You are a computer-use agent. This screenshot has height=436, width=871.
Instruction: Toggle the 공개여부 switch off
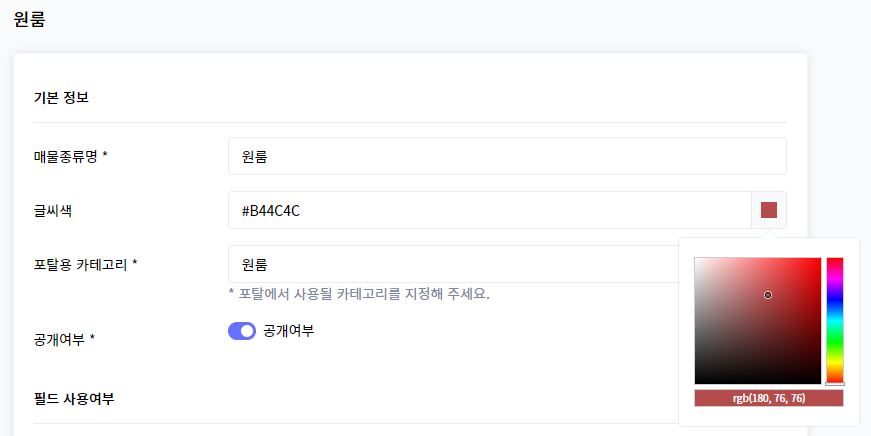coord(242,331)
